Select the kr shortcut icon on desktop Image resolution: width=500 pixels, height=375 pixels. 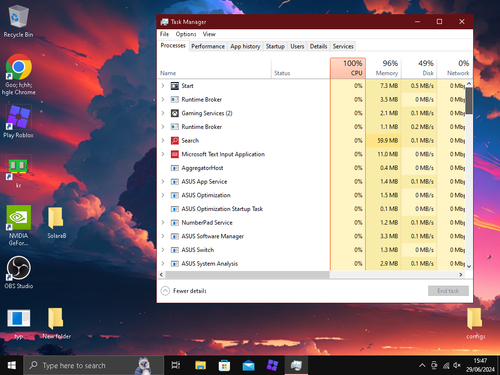[18, 171]
